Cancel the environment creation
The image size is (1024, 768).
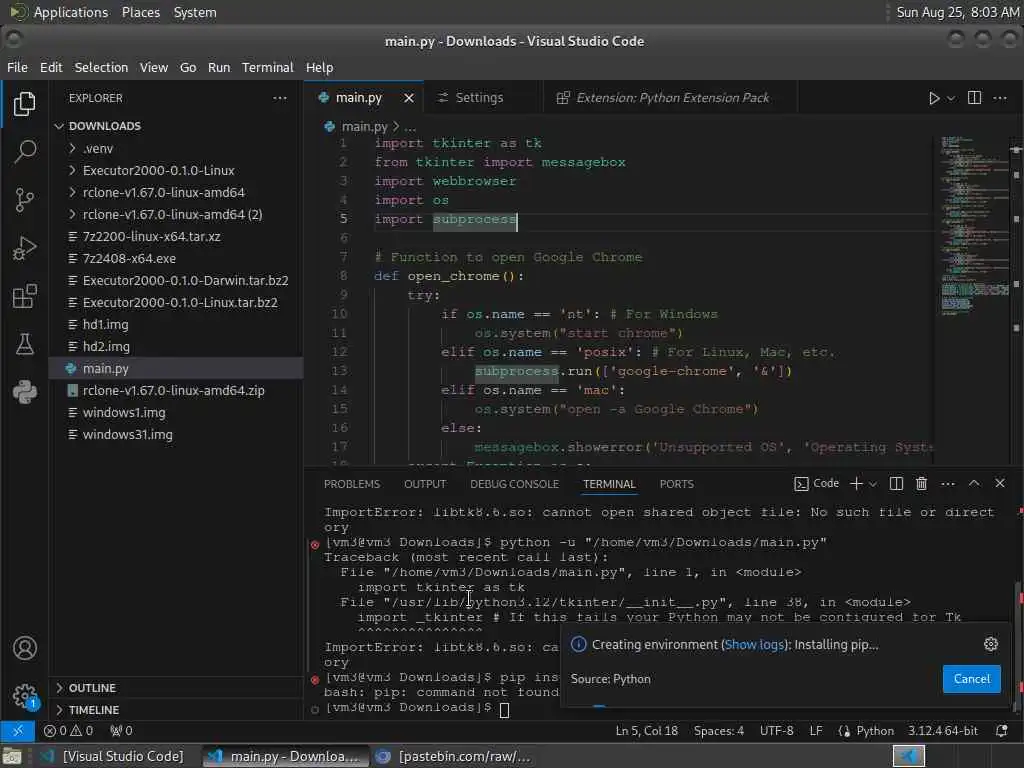pyautogui.click(x=972, y=679)
